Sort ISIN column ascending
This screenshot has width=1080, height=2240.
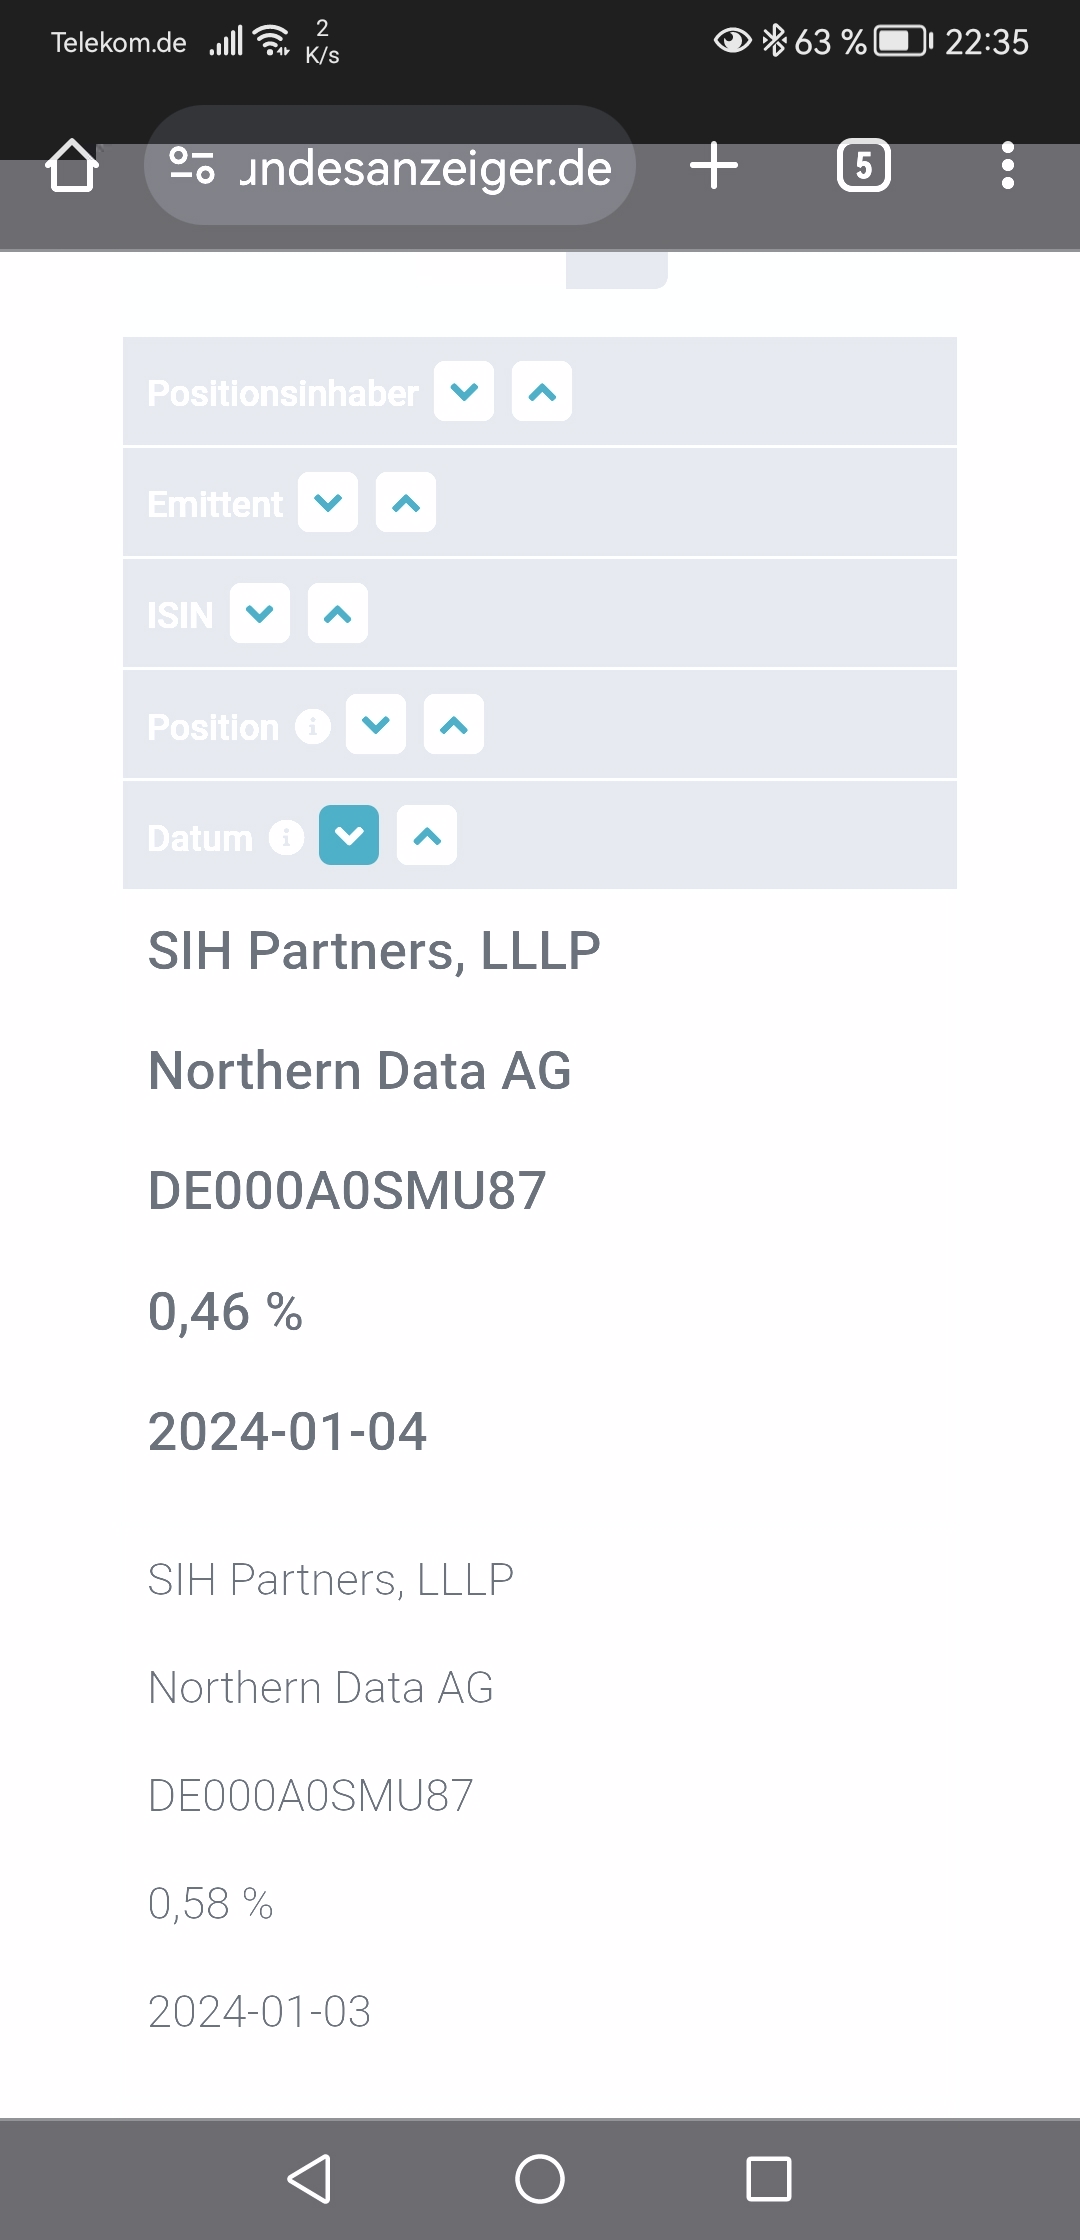click(x=338, y=614)
